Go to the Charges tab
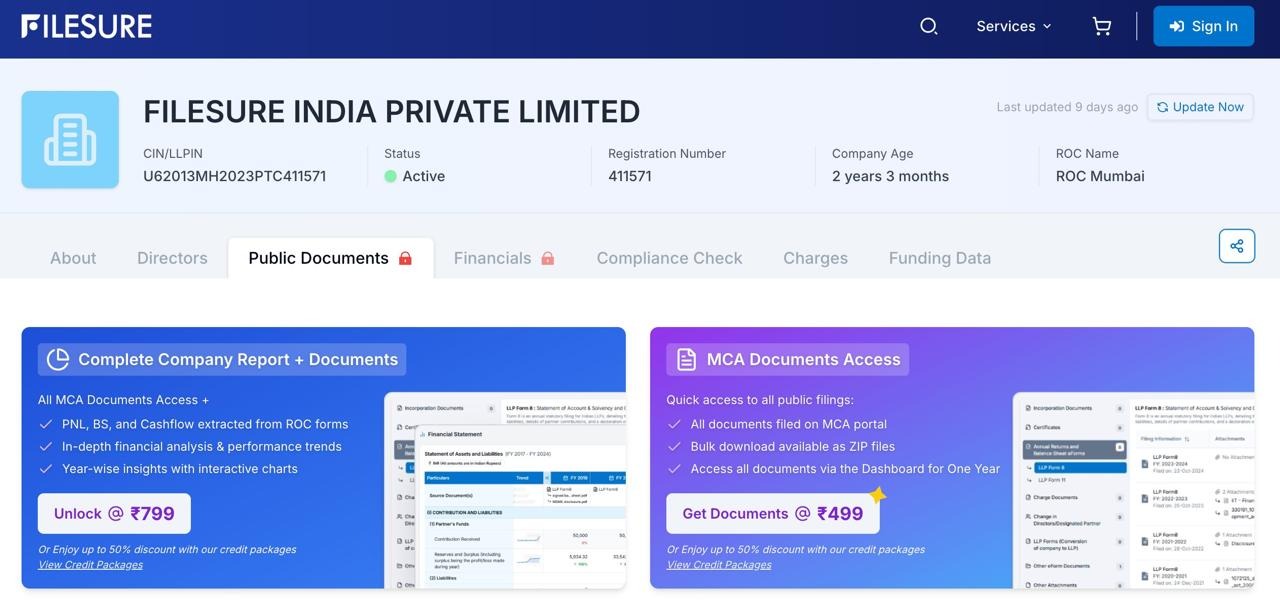The height and width of the screenshot is (605, 1280). (x=815, y=258)
